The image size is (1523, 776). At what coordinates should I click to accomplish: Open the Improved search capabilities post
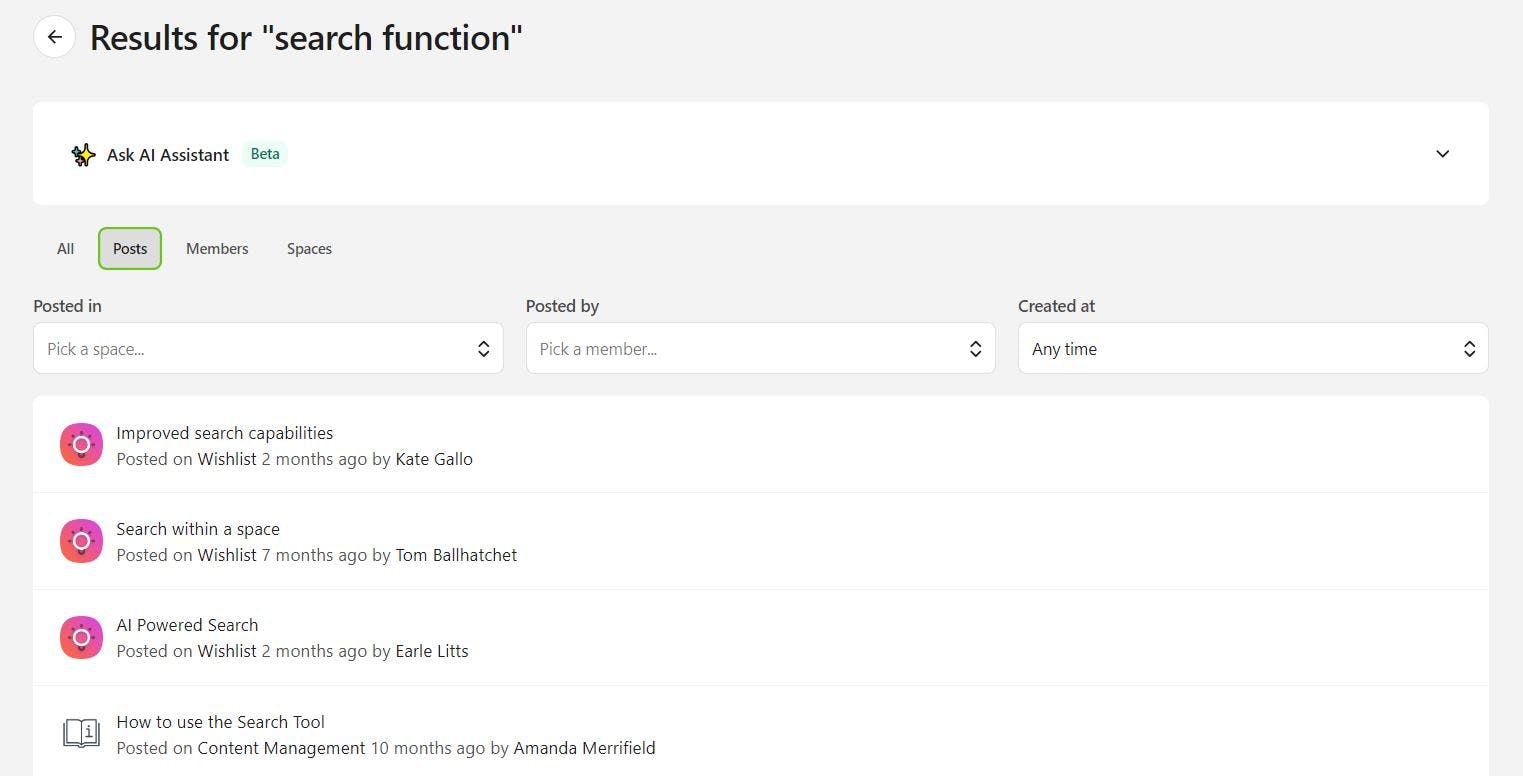(x=224, y=433)
